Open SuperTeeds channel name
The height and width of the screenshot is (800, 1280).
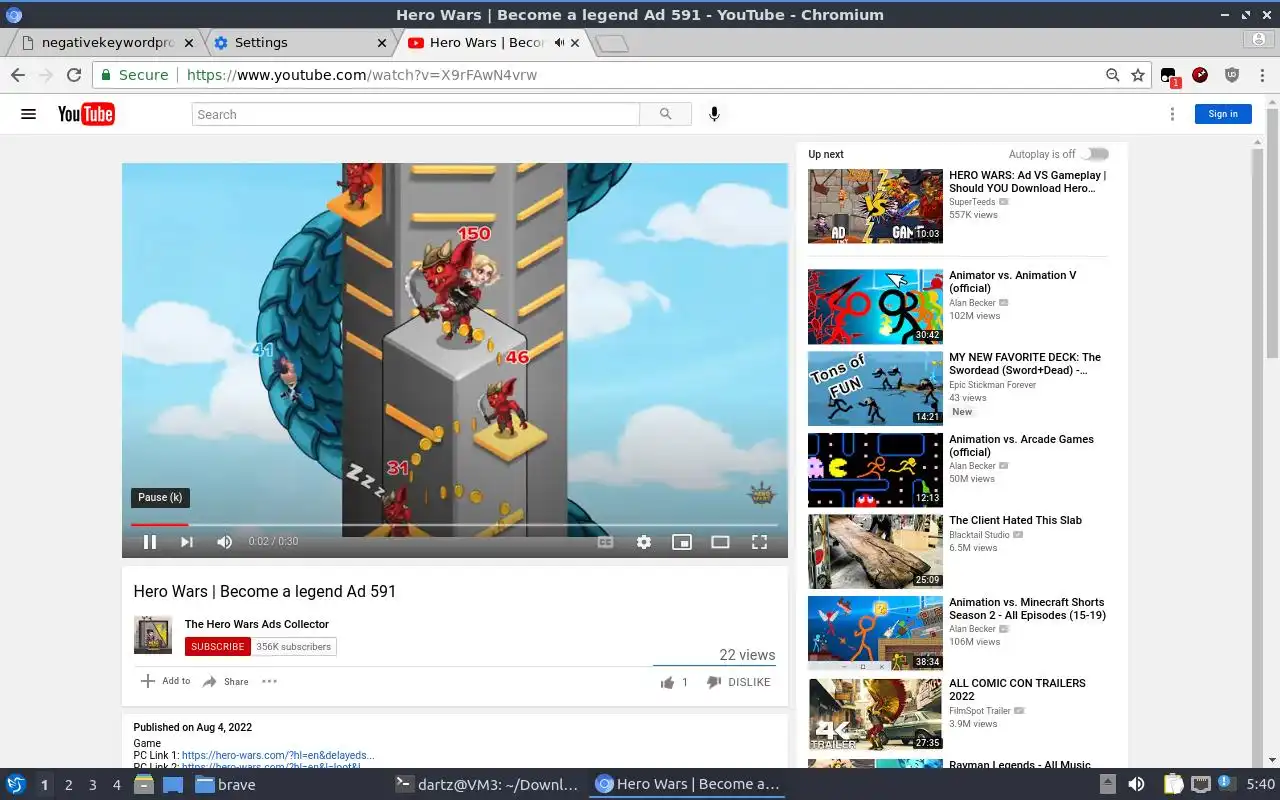coord(972,202)
